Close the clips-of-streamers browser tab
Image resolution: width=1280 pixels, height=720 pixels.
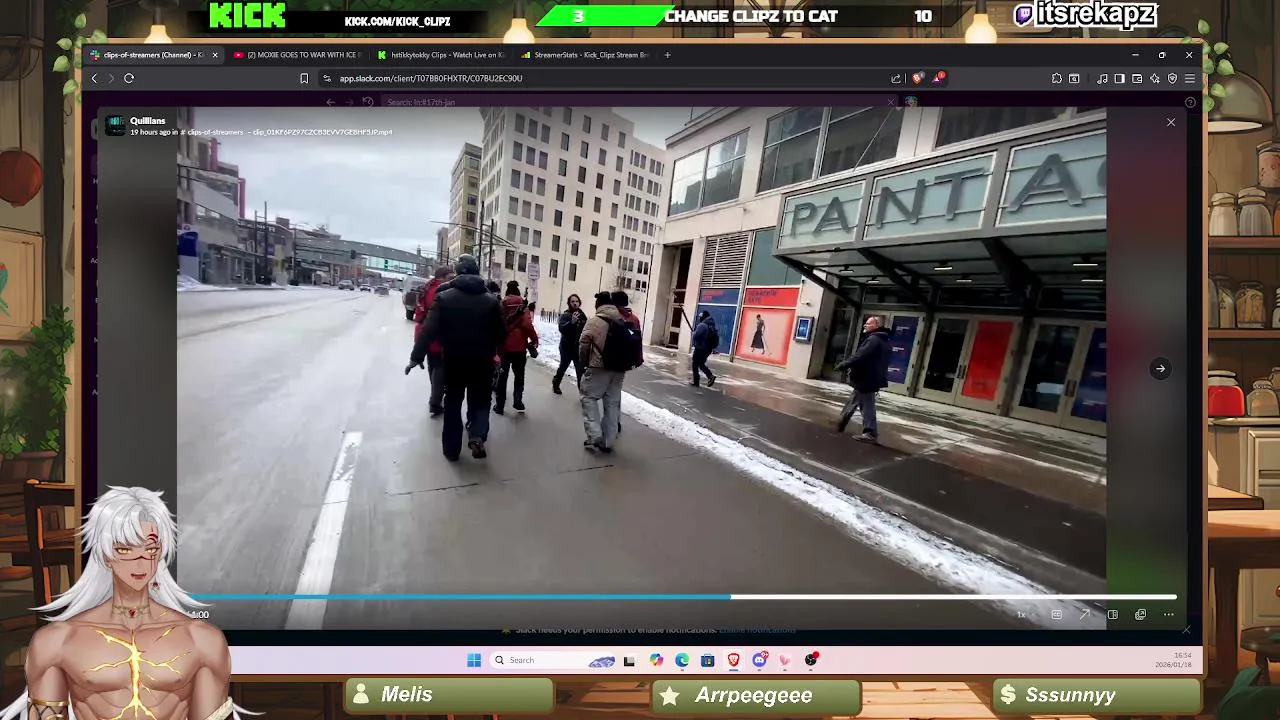214,55
